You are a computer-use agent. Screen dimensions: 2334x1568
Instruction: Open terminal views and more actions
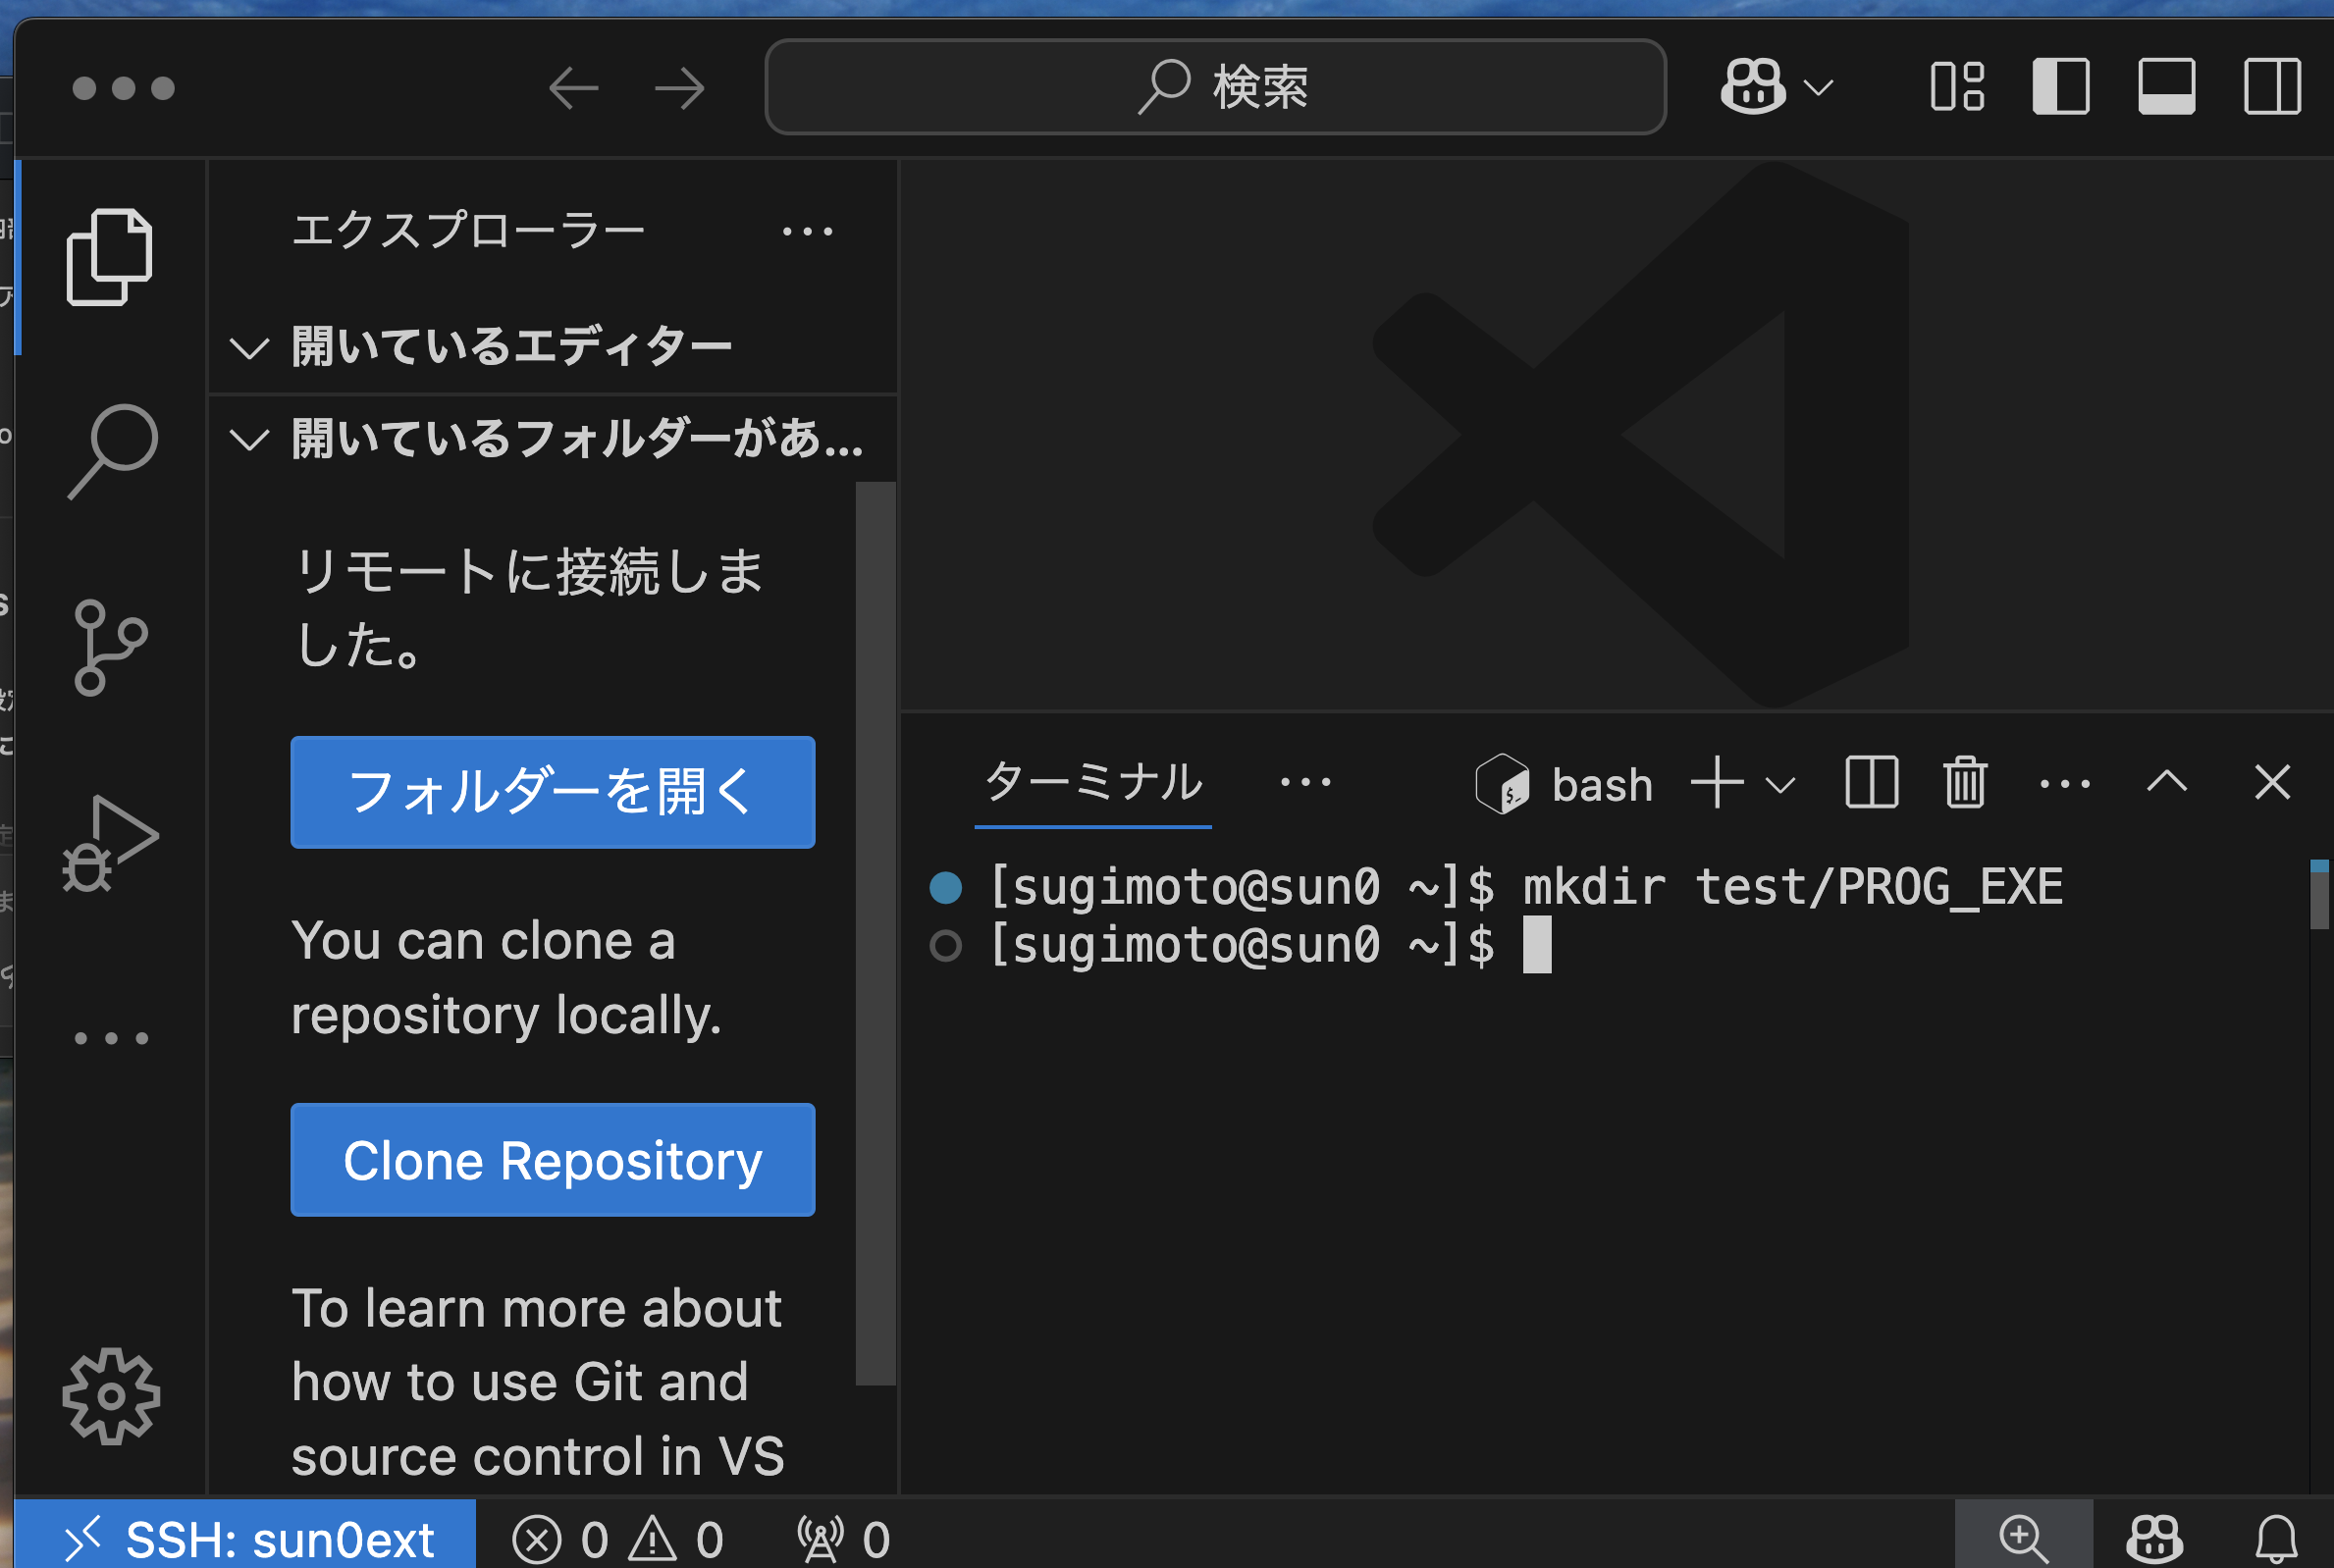2065,784
